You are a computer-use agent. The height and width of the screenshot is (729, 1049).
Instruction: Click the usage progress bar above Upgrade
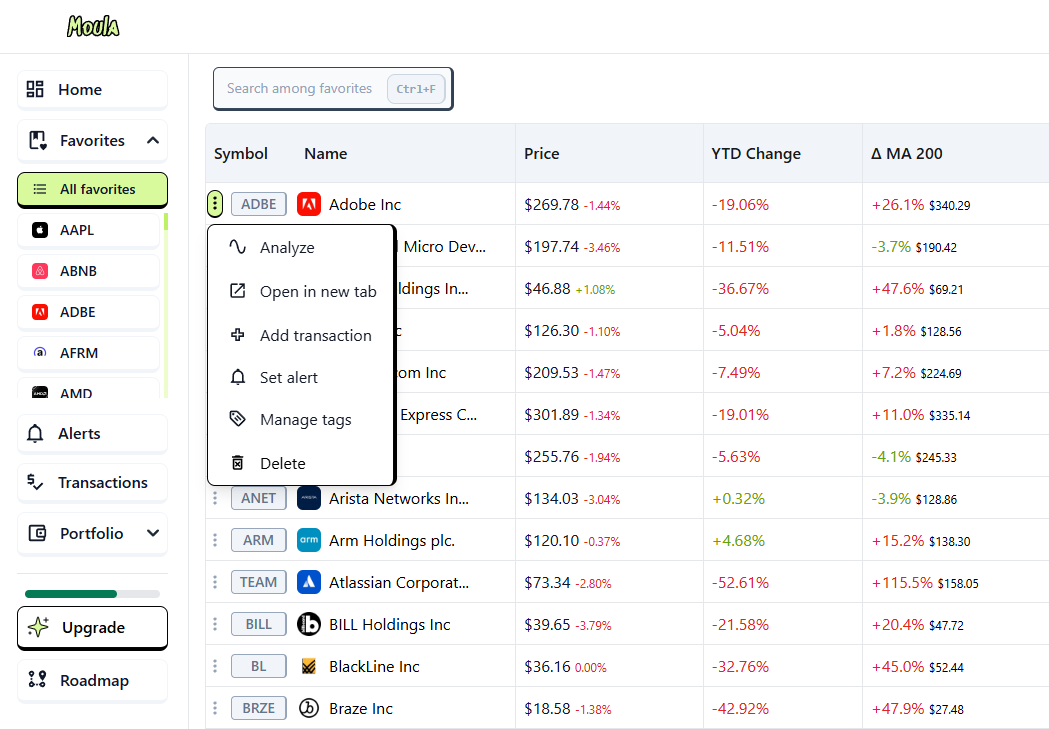pos(92,594)
